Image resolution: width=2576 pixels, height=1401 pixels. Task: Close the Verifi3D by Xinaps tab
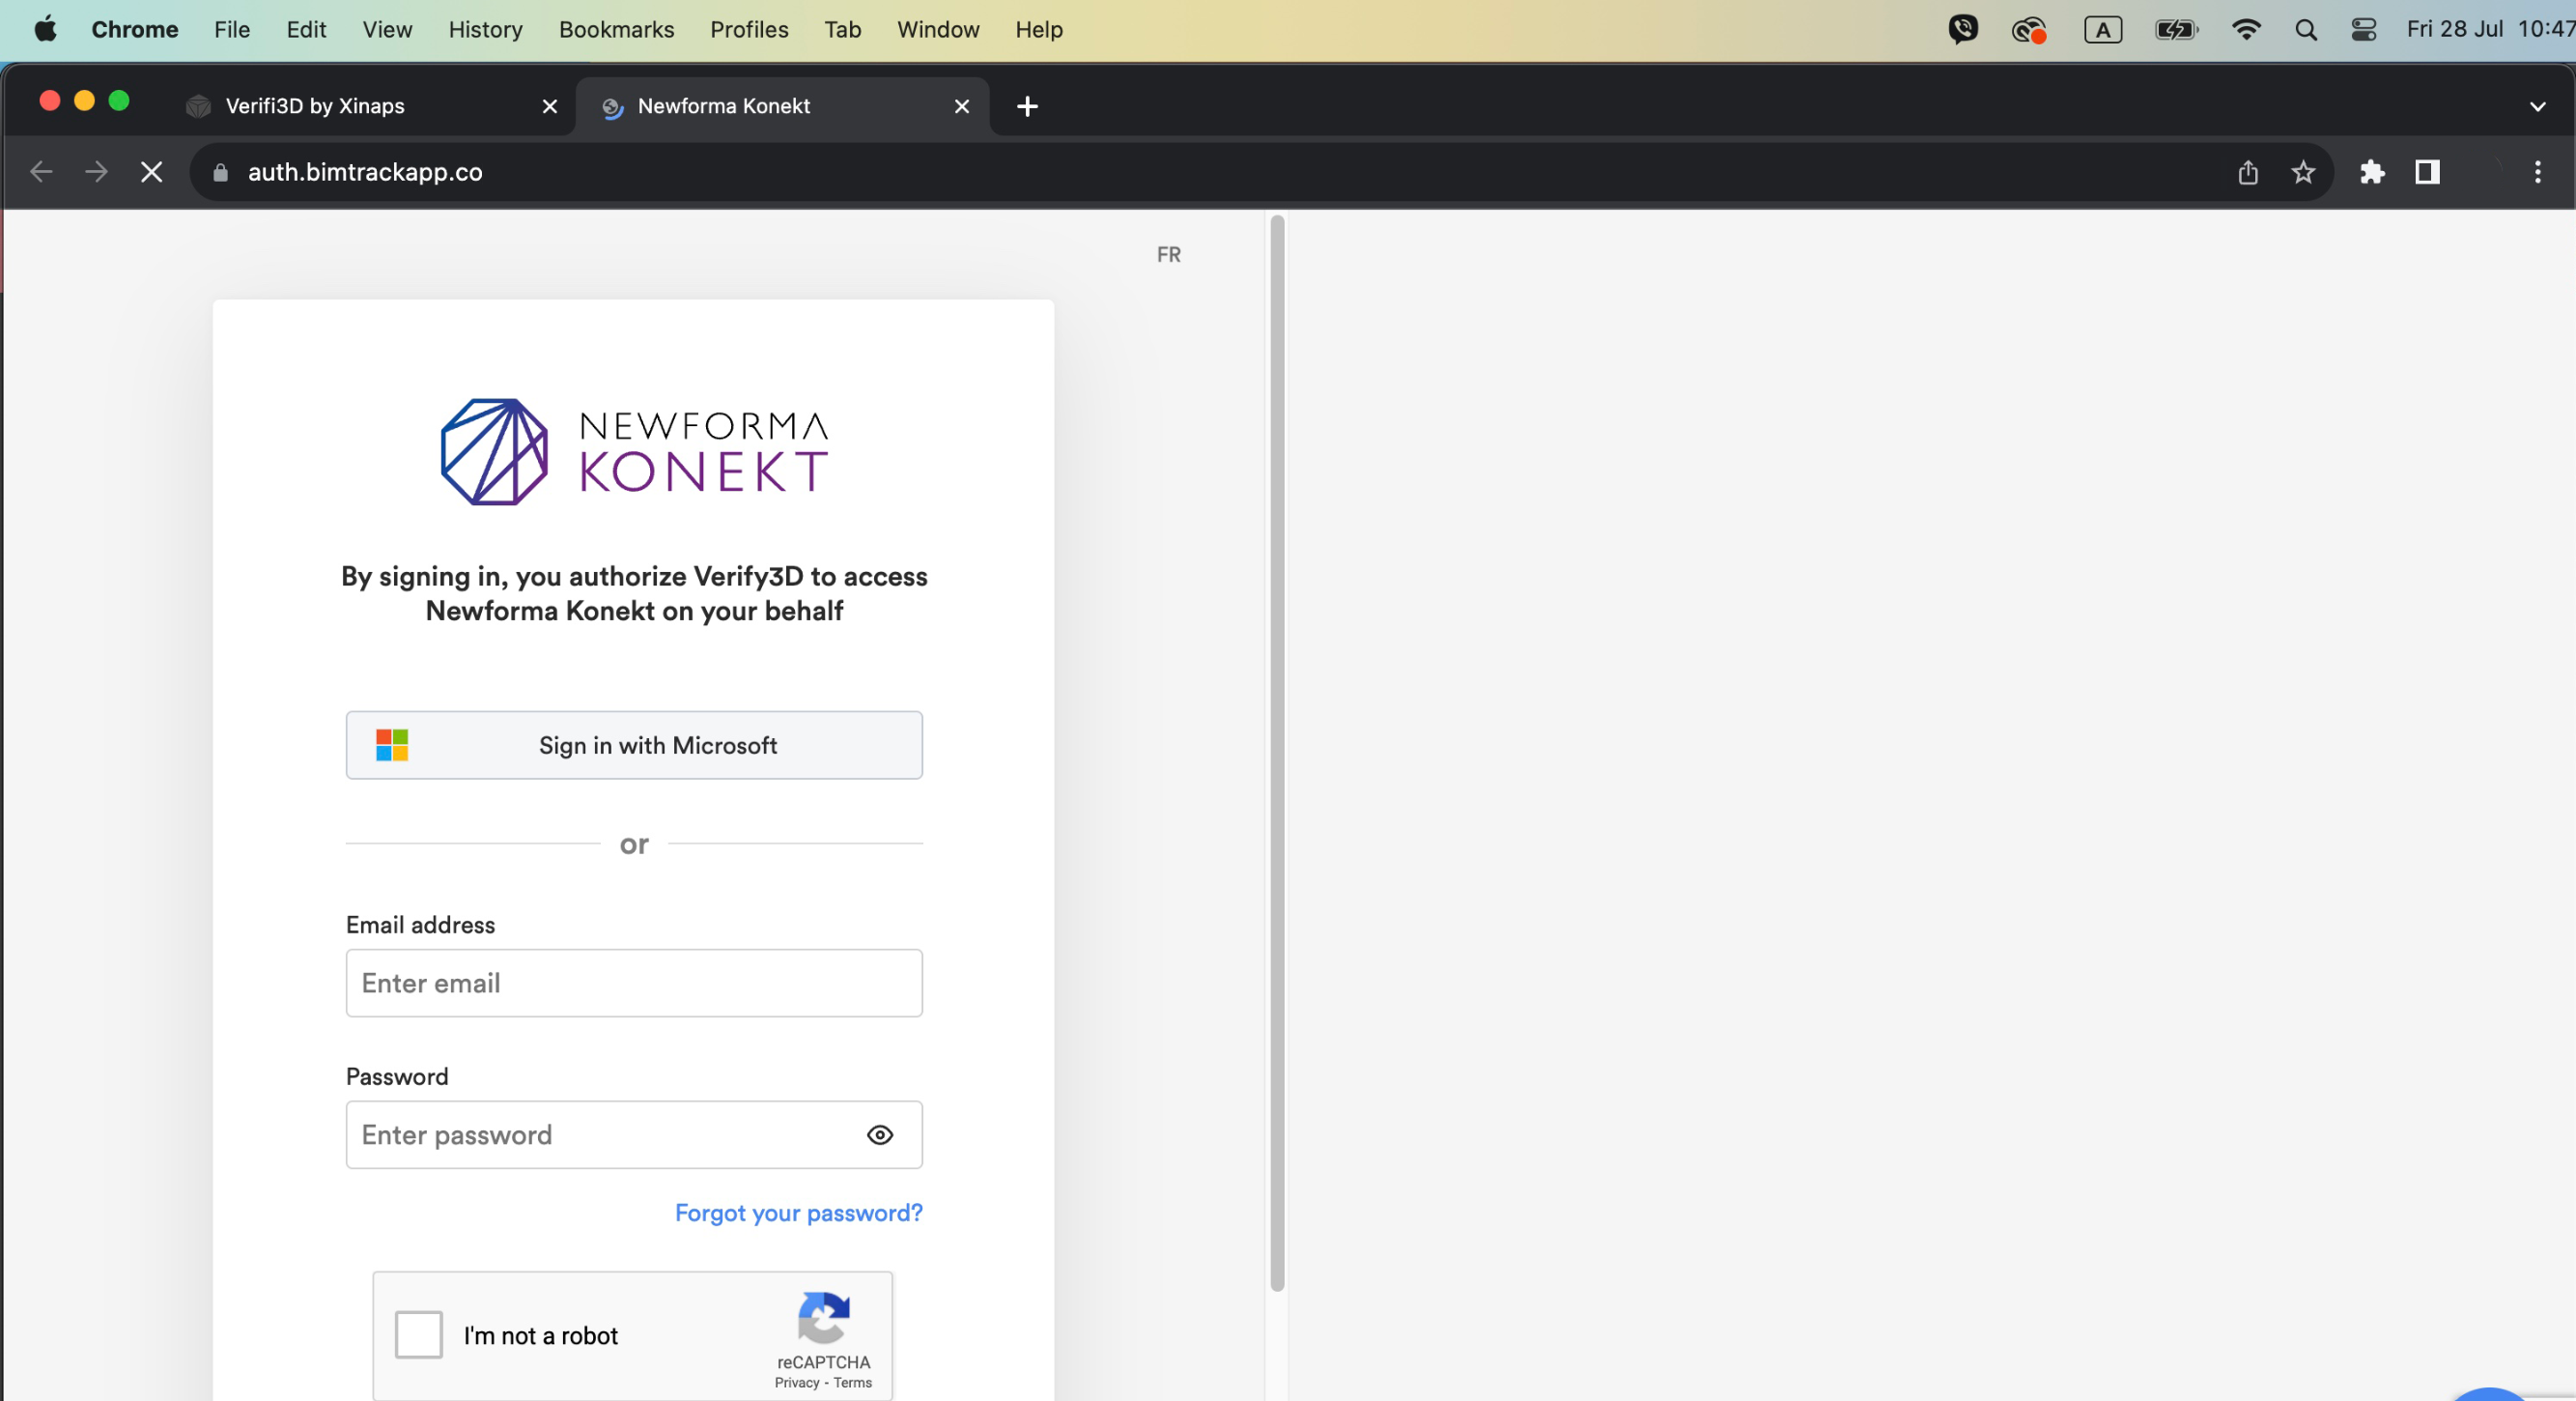[550, 106]
